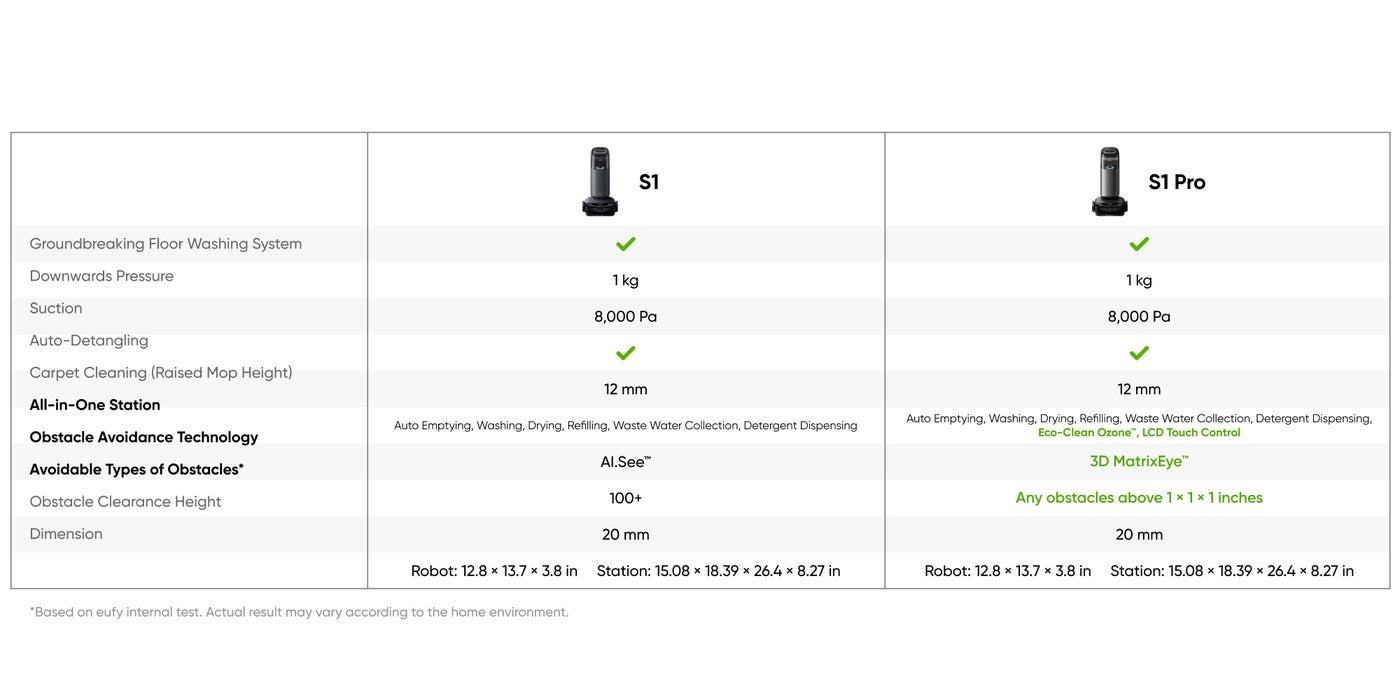Screen dimensions: 1400x700
Task: Select the S1 model heading
Action: point(649,182)
